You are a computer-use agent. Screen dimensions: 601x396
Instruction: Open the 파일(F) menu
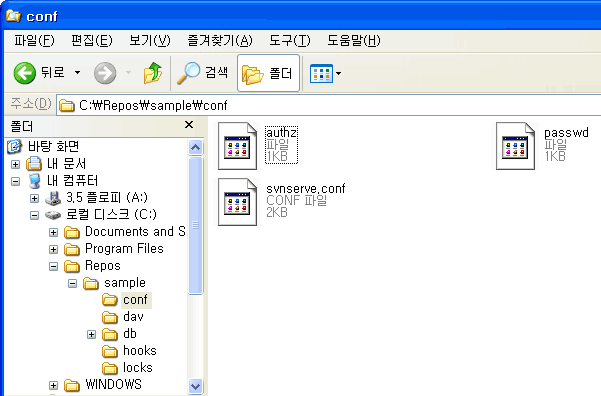34,40
